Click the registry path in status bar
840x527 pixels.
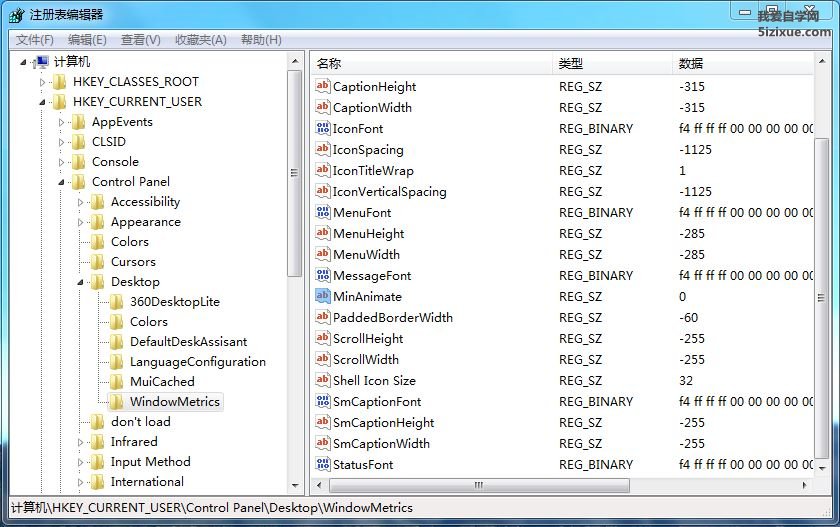(212, 508)
